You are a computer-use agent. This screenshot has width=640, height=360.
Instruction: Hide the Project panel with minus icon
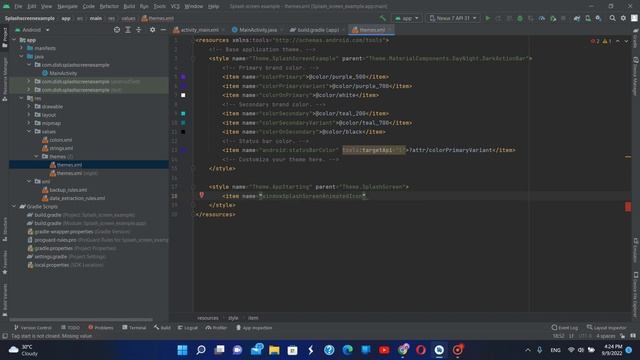(163, 30)
